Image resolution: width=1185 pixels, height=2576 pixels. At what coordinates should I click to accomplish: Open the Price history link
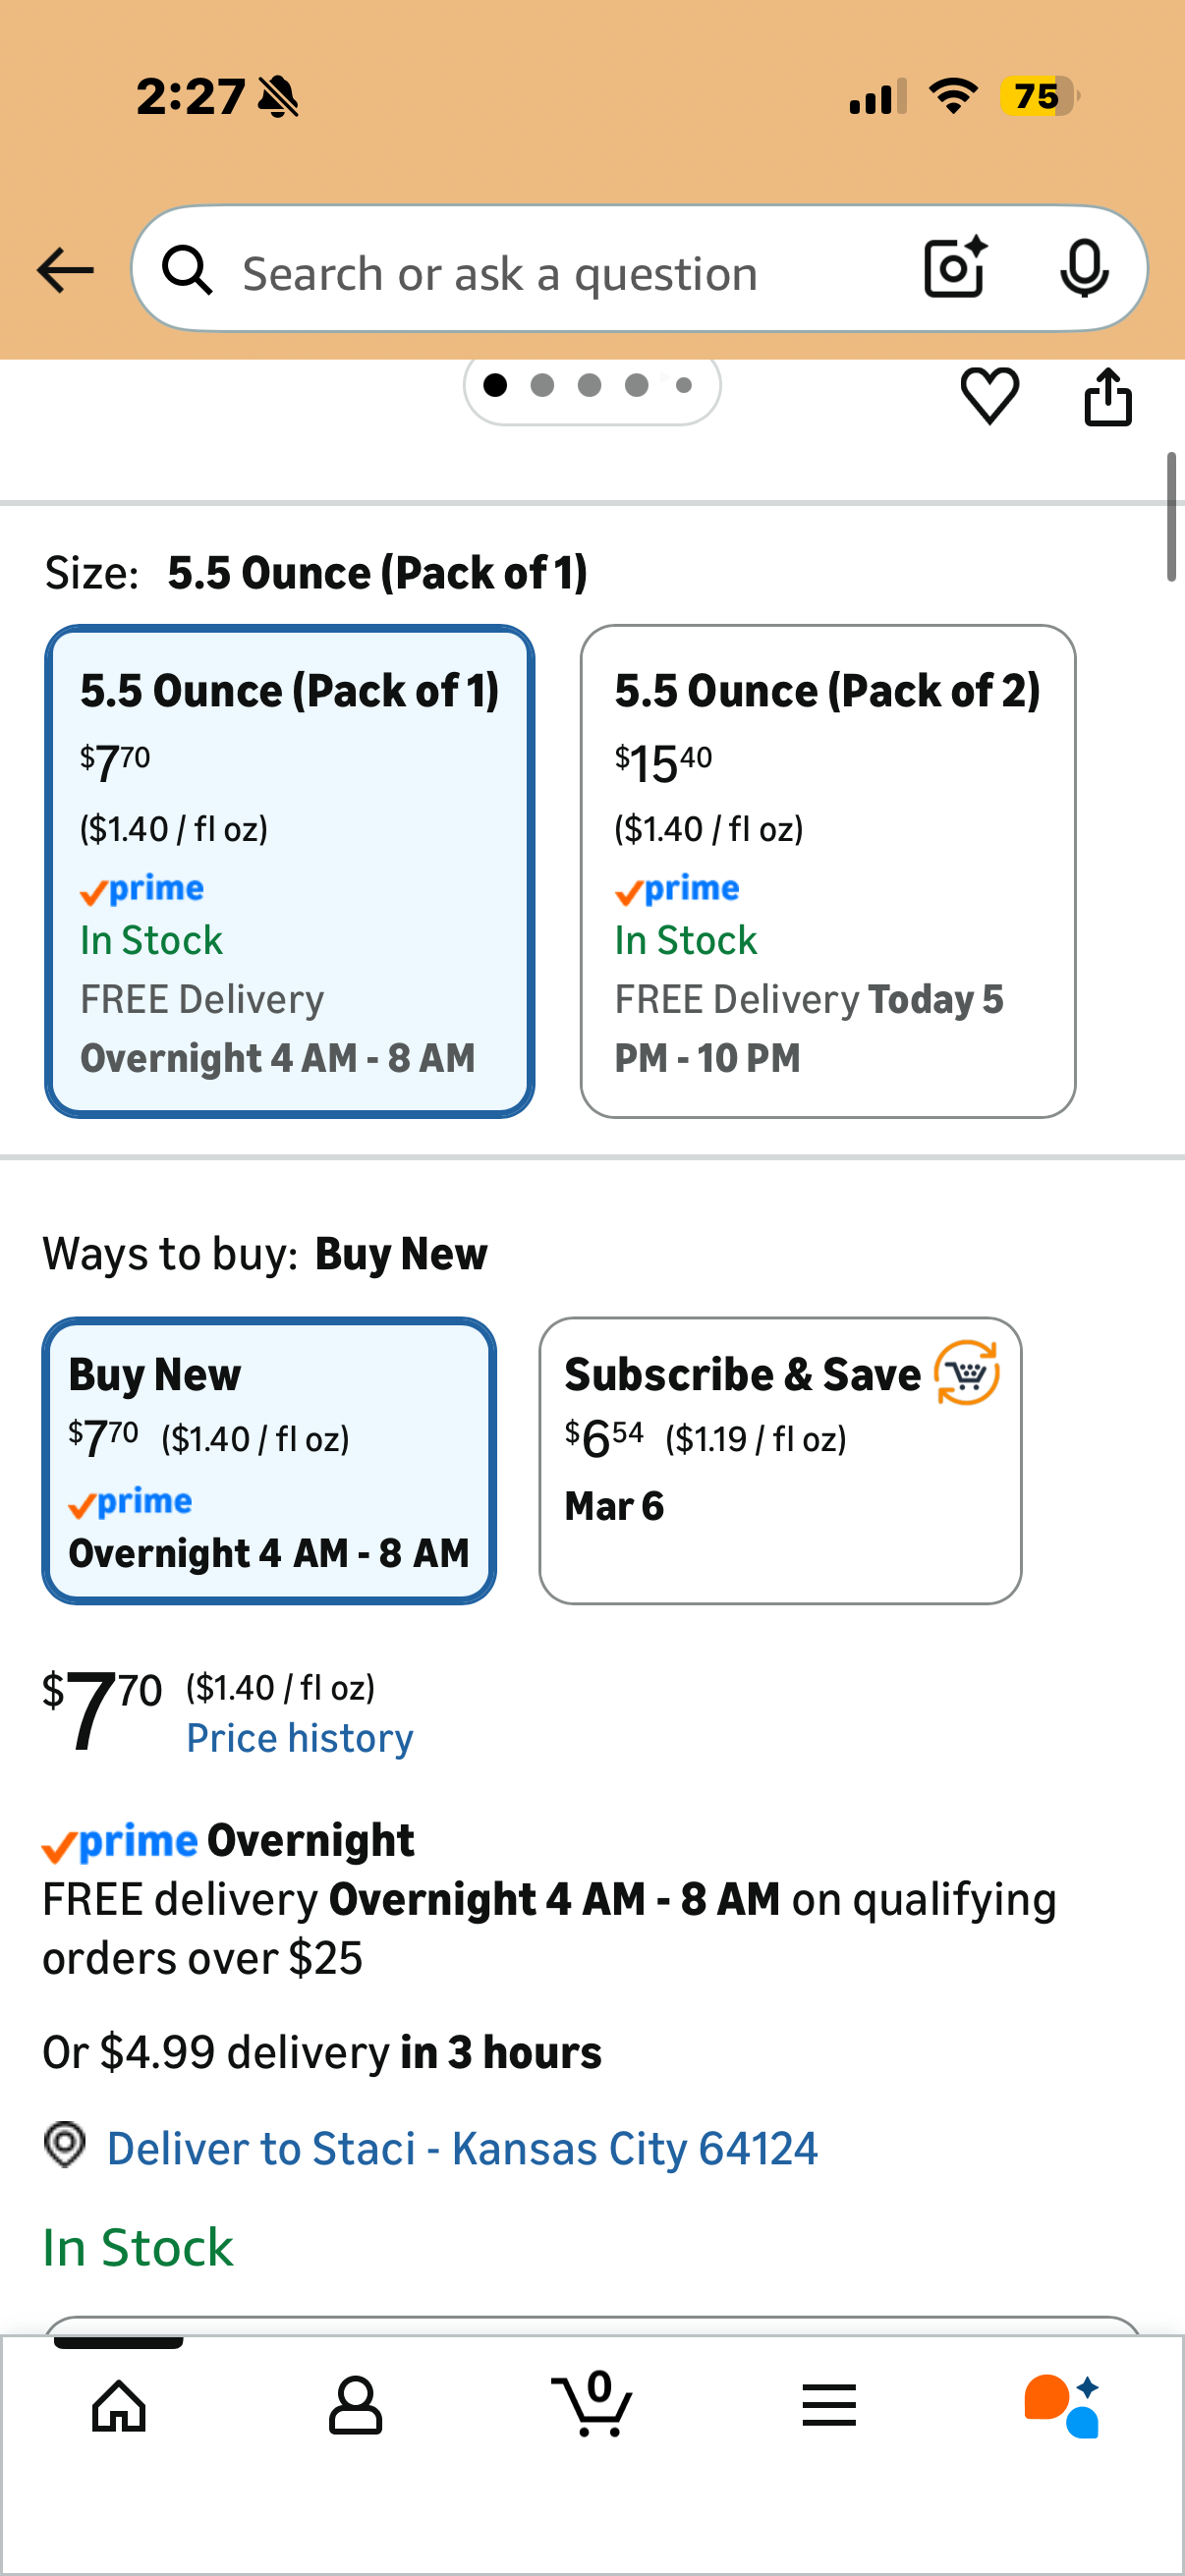[300, 1738]
